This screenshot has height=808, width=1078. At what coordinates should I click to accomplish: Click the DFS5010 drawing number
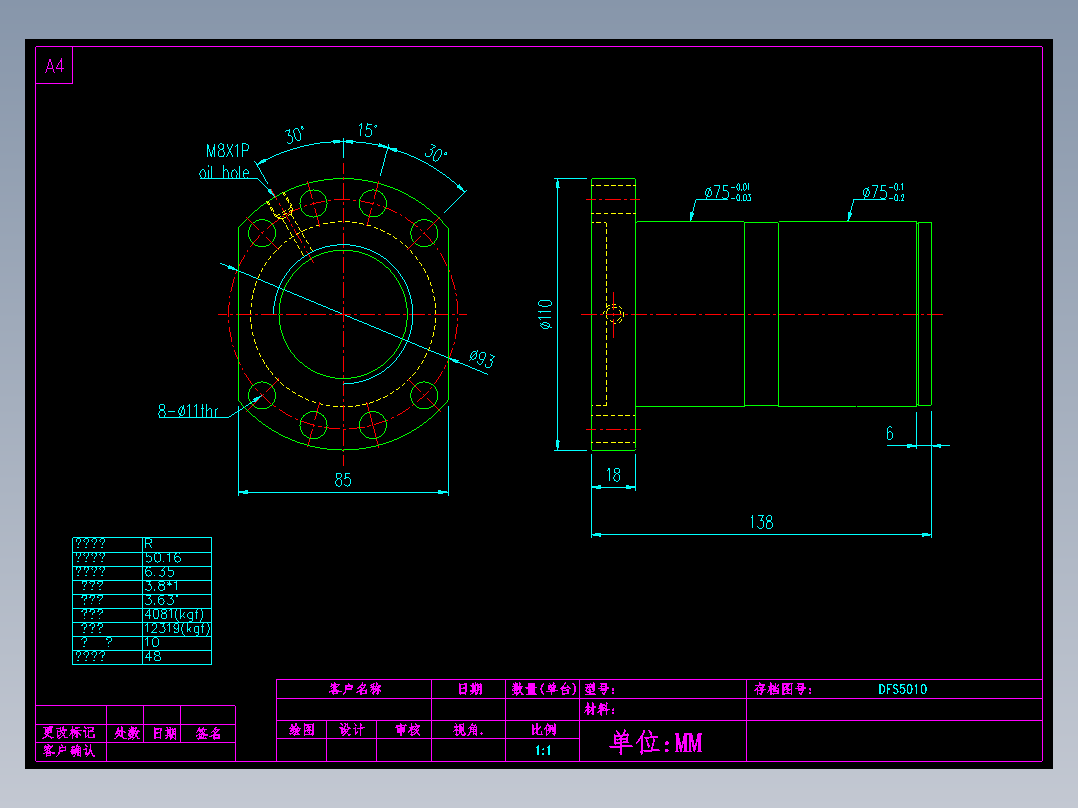903,689
